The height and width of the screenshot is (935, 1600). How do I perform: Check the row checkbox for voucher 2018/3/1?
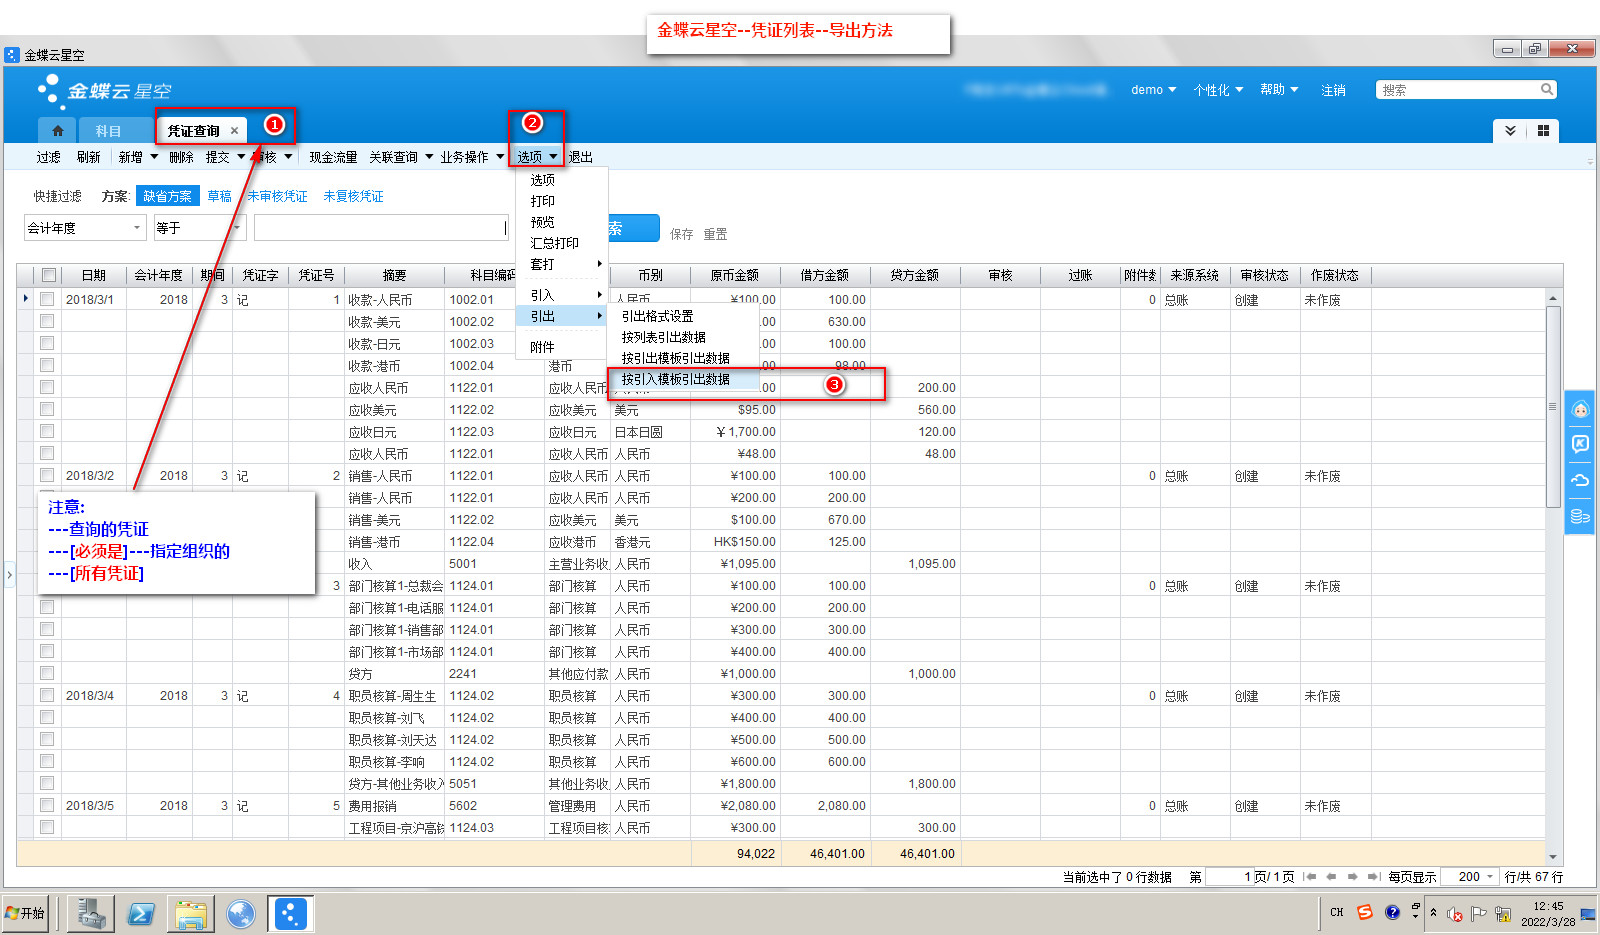point(47,299)
